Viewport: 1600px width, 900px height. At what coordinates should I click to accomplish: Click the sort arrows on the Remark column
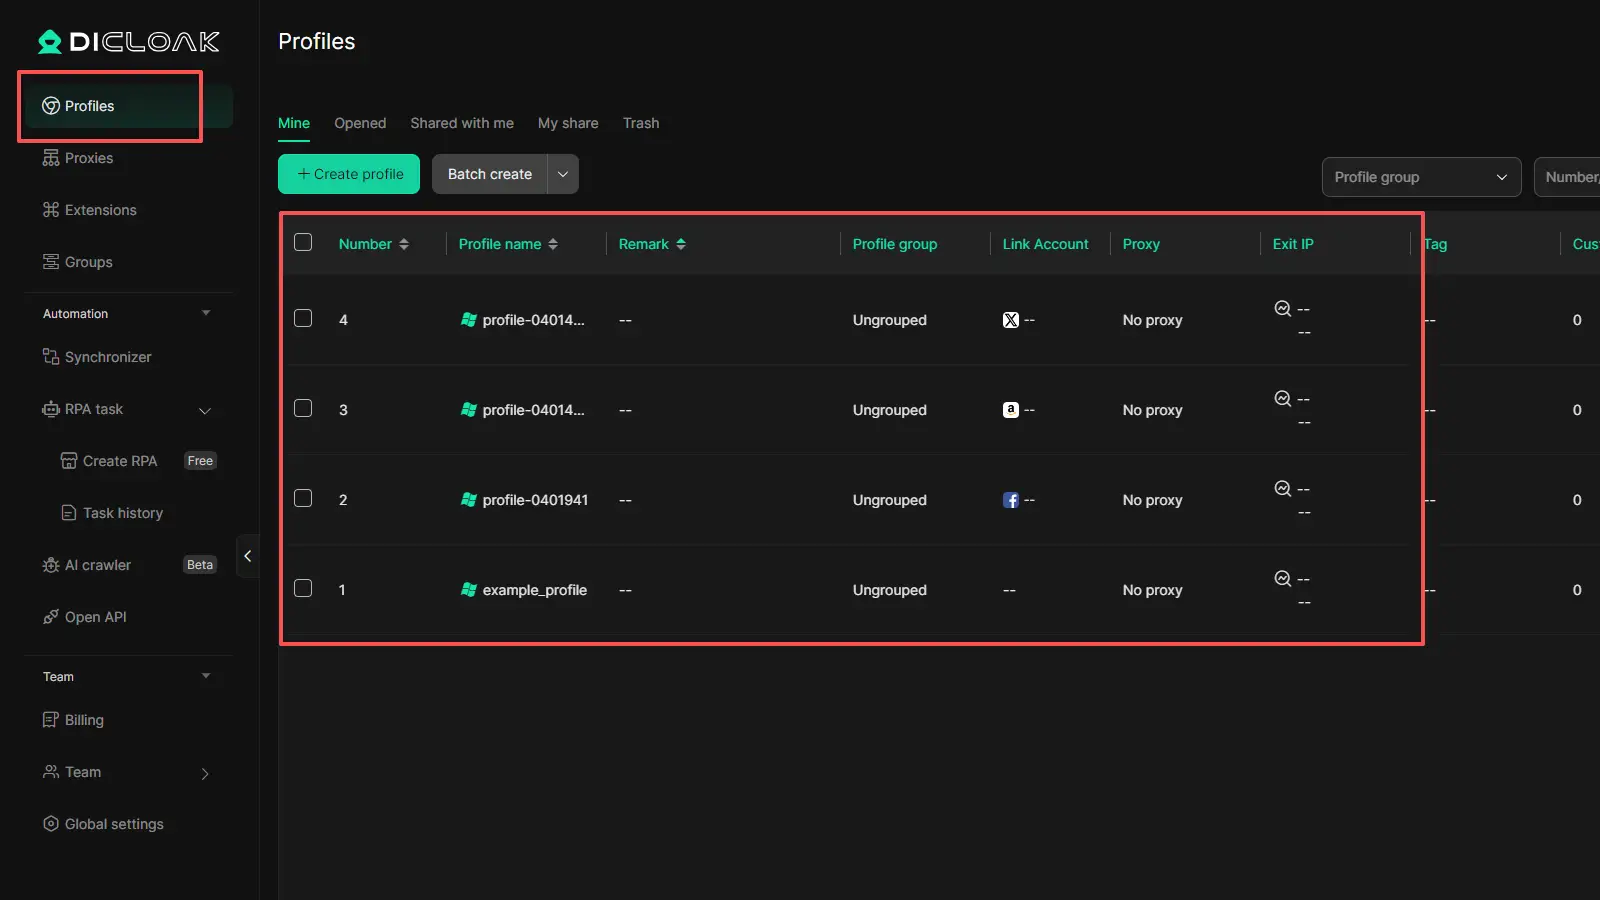[681, 244]
